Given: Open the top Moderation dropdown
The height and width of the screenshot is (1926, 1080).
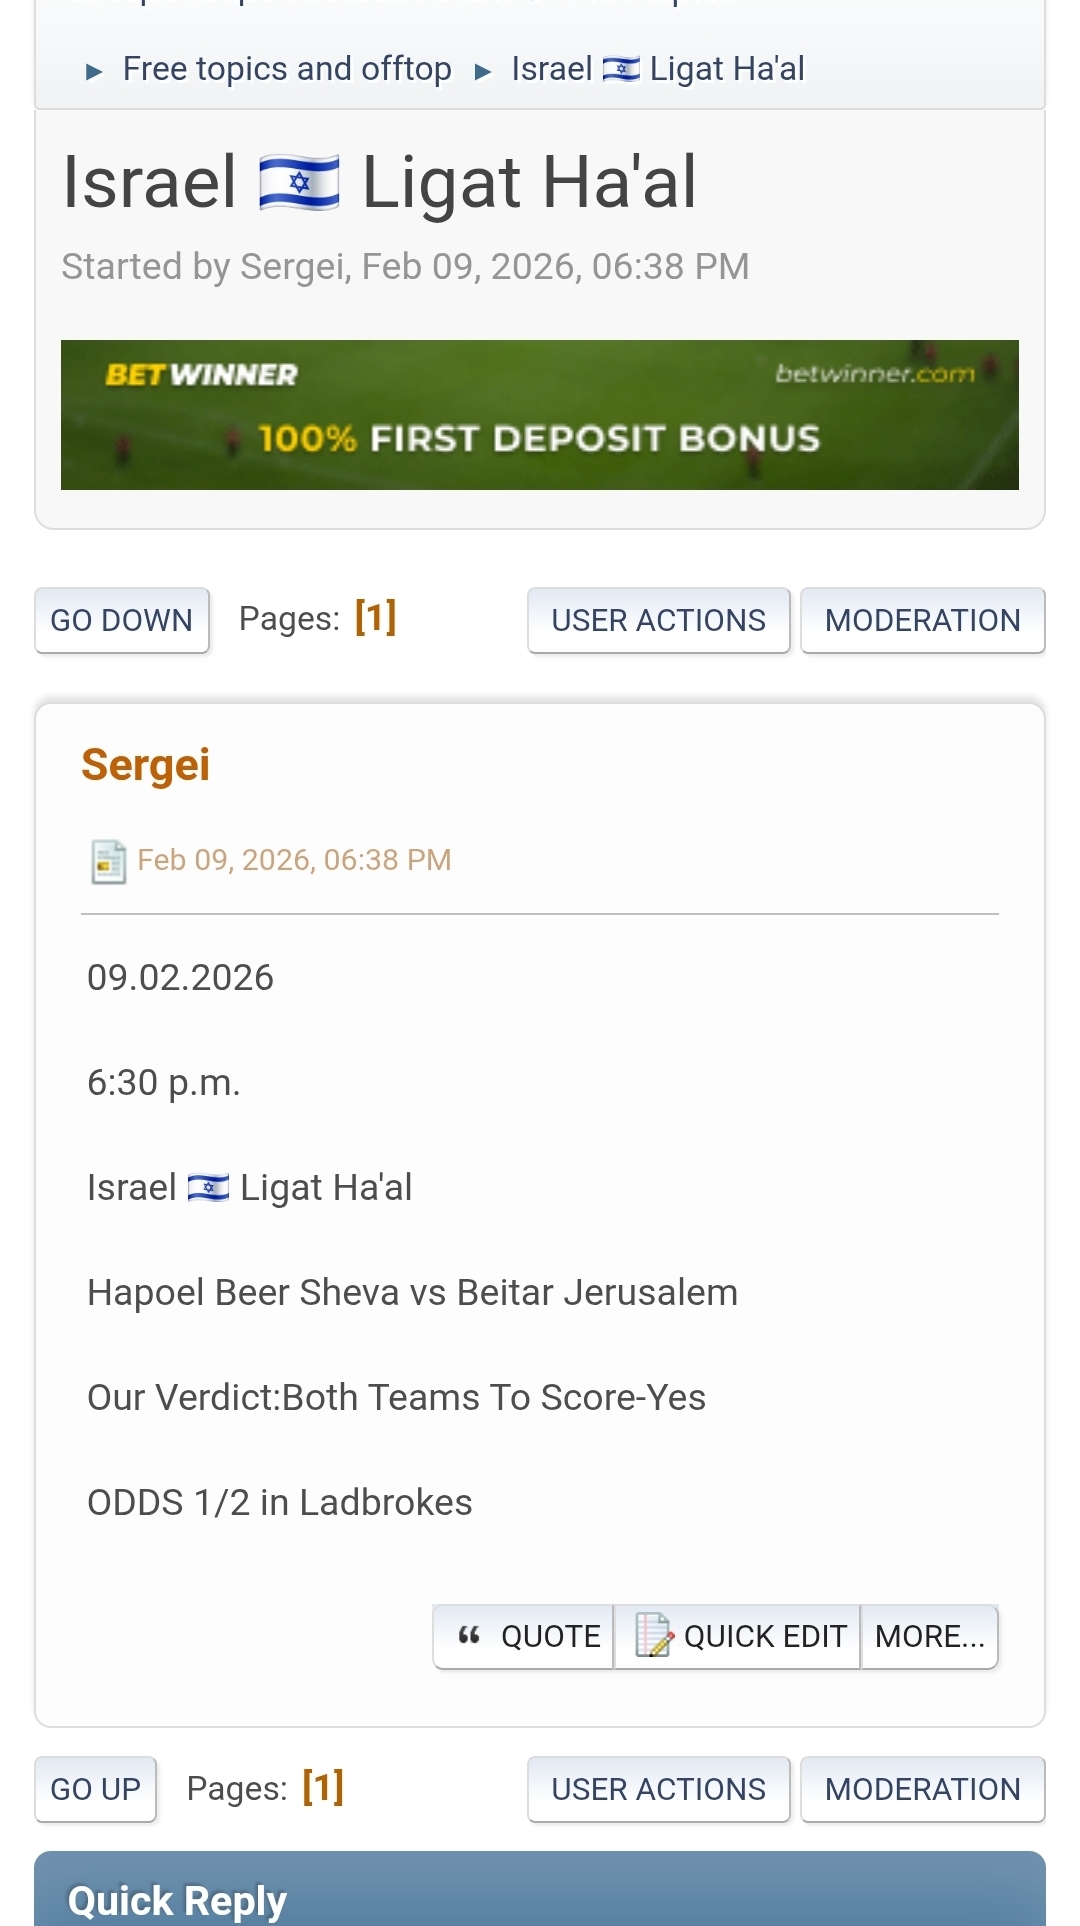Looking at the screenshot, I should coord(922,620).
